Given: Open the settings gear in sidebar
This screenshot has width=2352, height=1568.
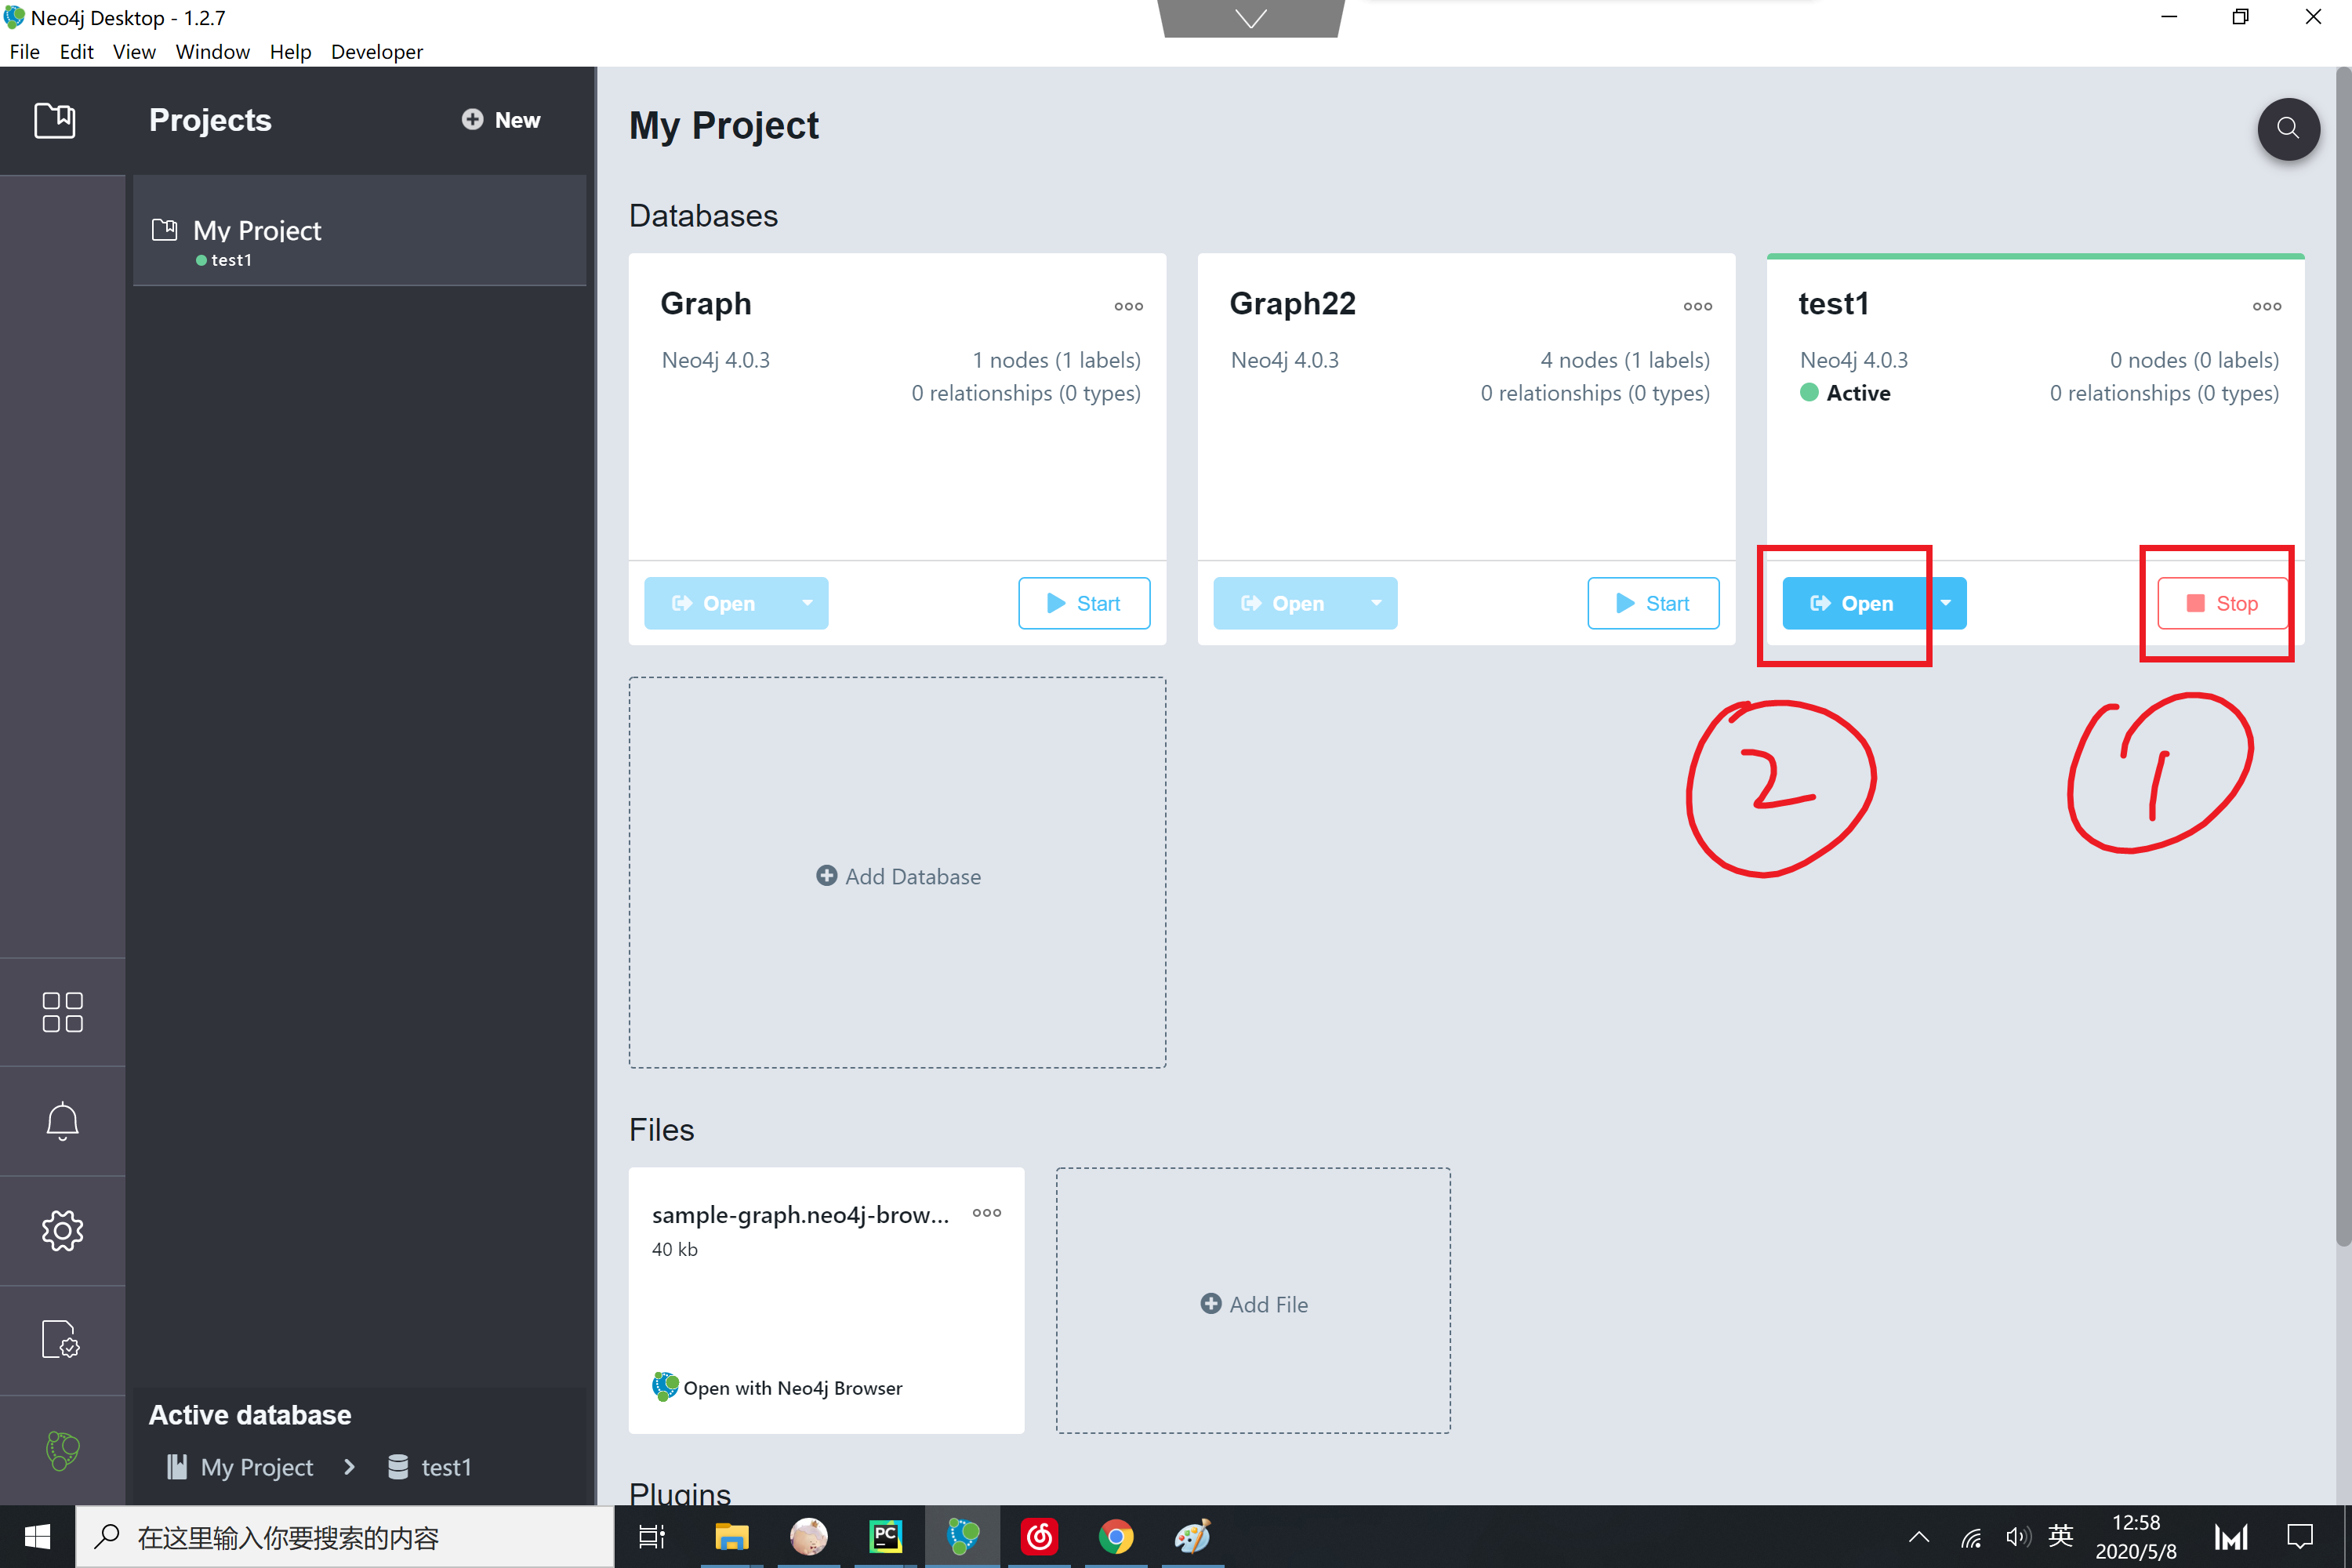Looking at the screenshot, I should pos(62,1230).
